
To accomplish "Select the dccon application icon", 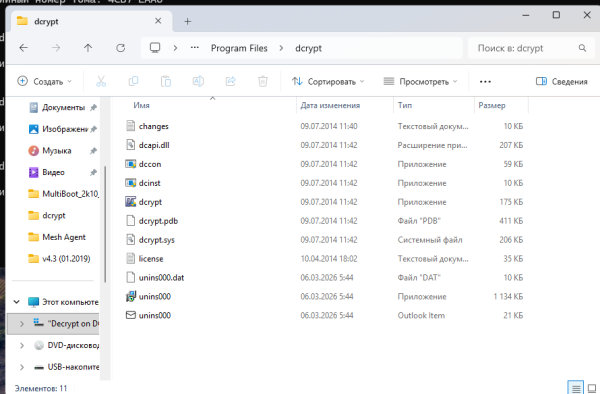I will pyautogui.click(x=130, y=164).
